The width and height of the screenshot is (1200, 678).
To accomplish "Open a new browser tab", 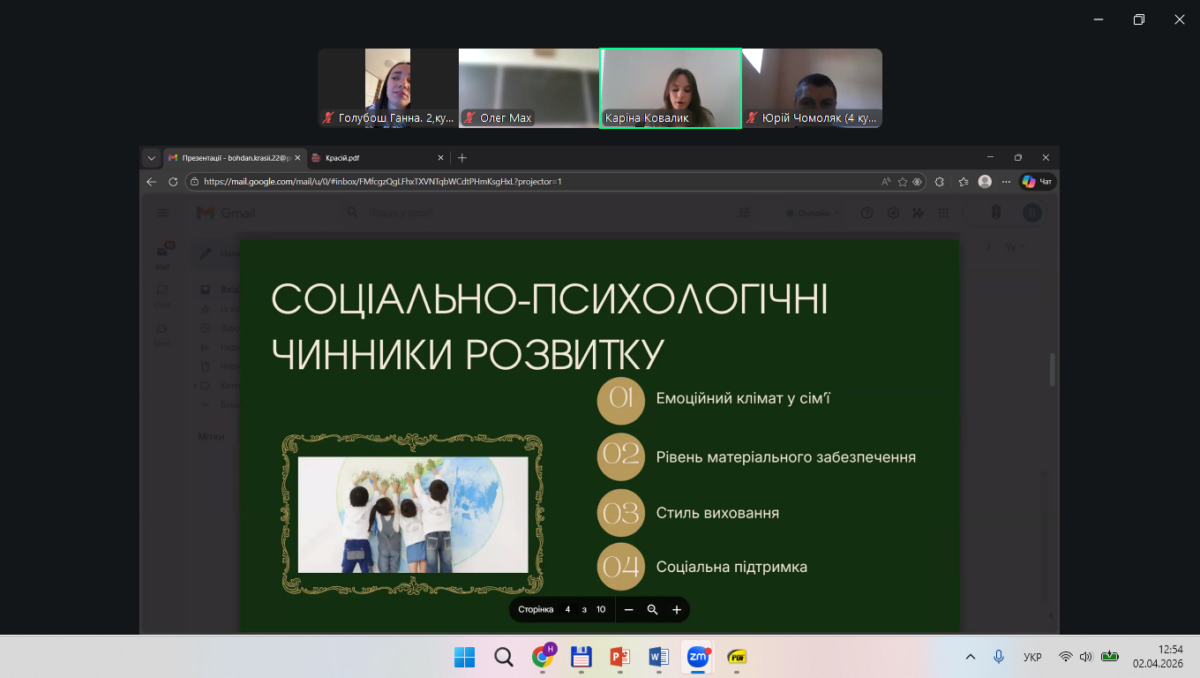I will pos(462,158).
